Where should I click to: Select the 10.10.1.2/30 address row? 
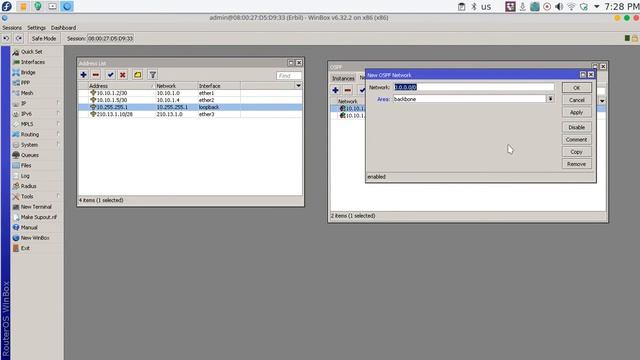(x=190, y=93)
